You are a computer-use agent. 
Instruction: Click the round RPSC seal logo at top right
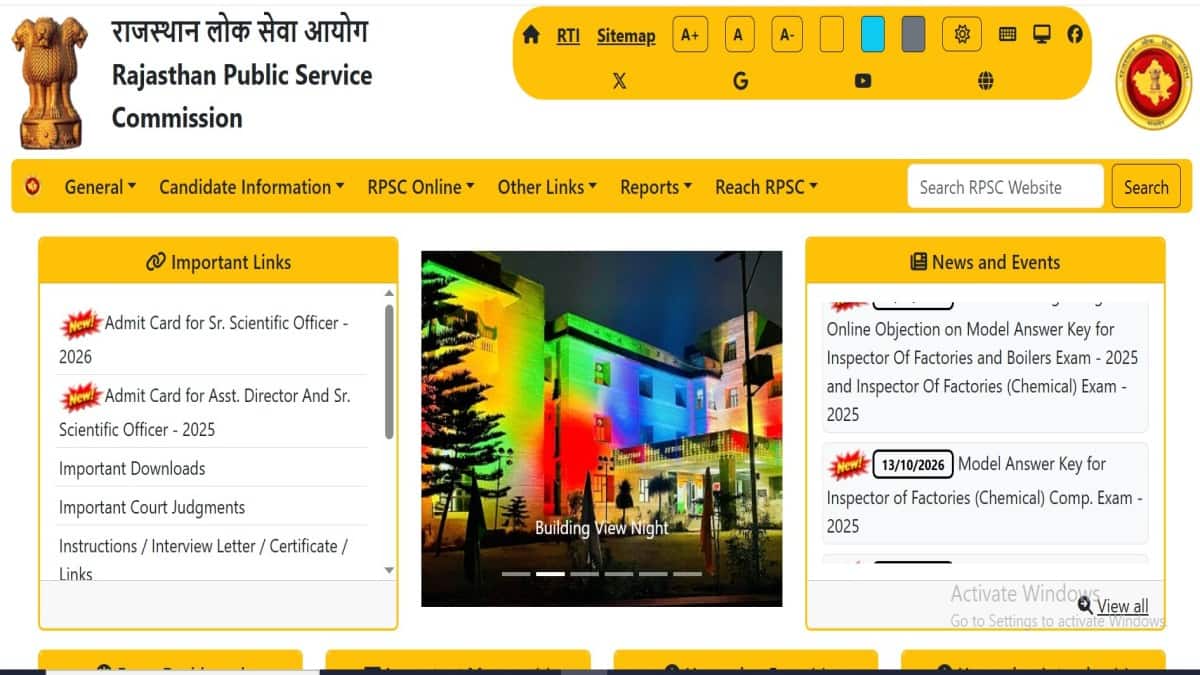tap(1154, 82)
